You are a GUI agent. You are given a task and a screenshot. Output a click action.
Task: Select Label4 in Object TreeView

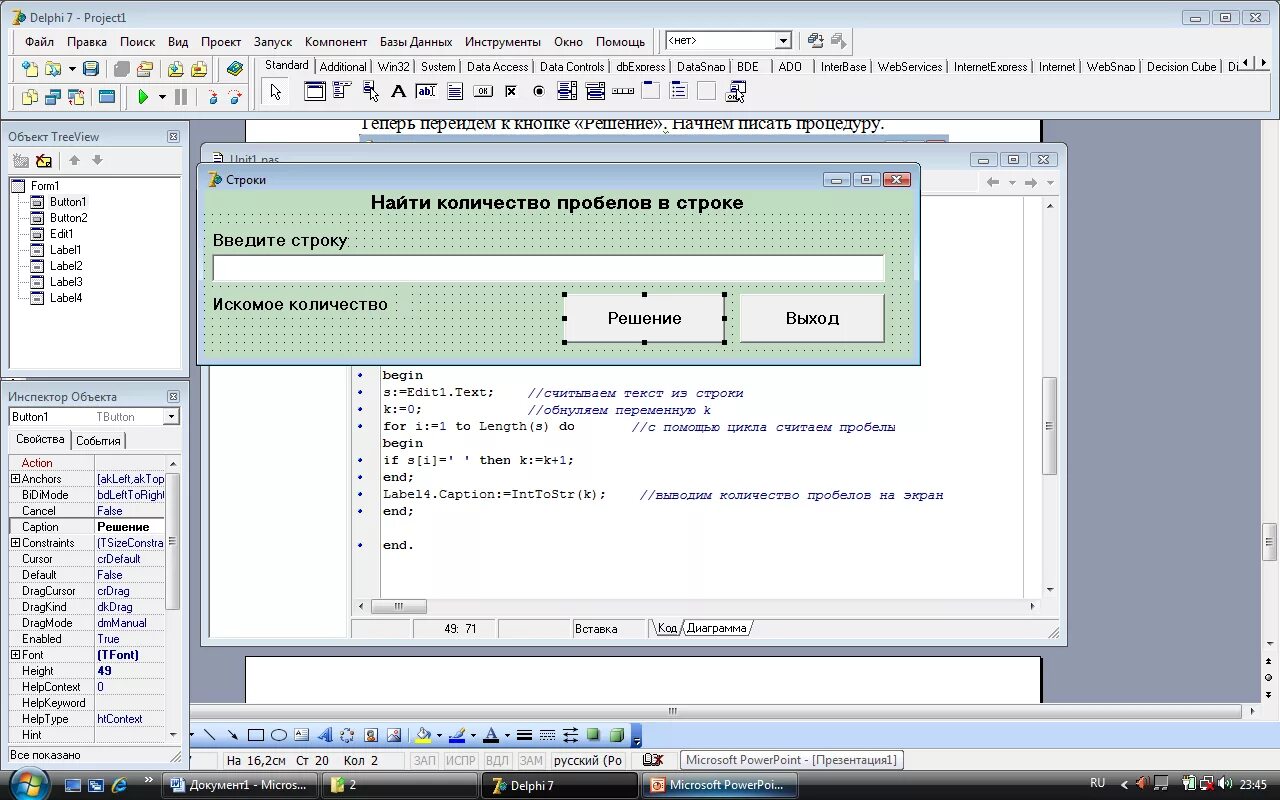66,298
